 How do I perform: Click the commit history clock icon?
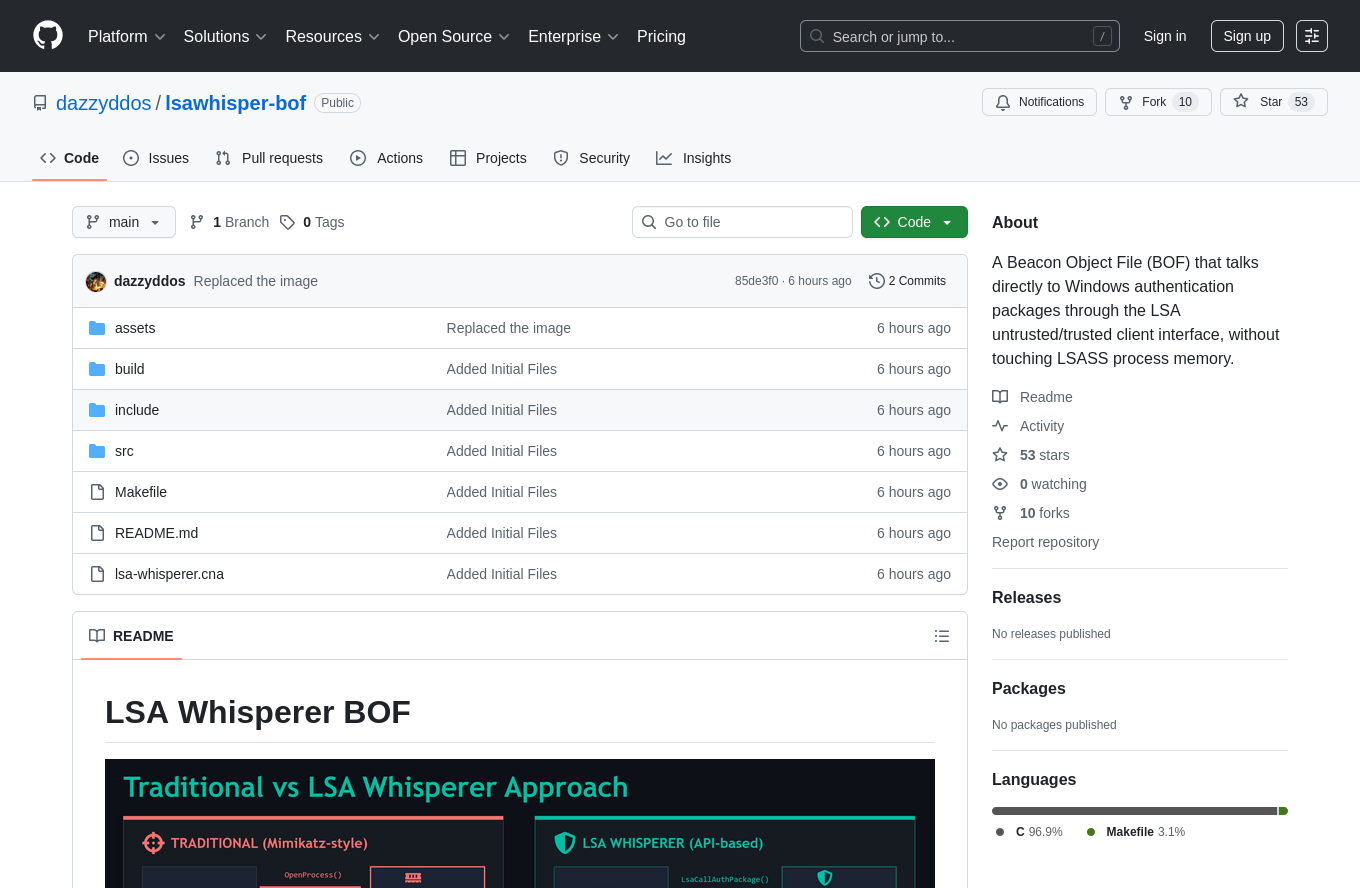tap(876, 281)
